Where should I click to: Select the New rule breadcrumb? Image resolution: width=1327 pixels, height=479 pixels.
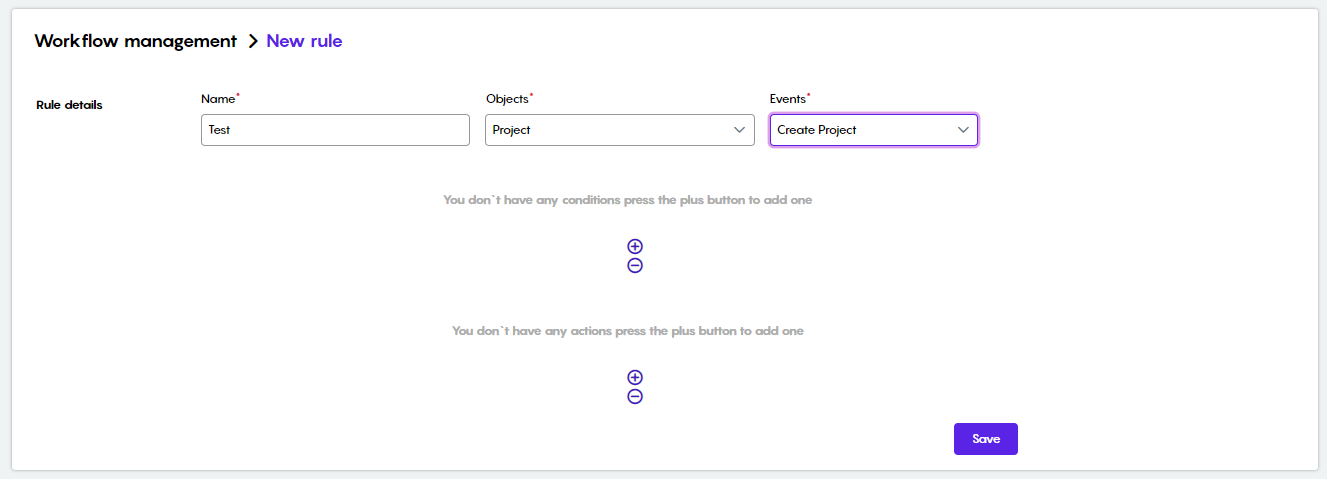pos(304,41)
